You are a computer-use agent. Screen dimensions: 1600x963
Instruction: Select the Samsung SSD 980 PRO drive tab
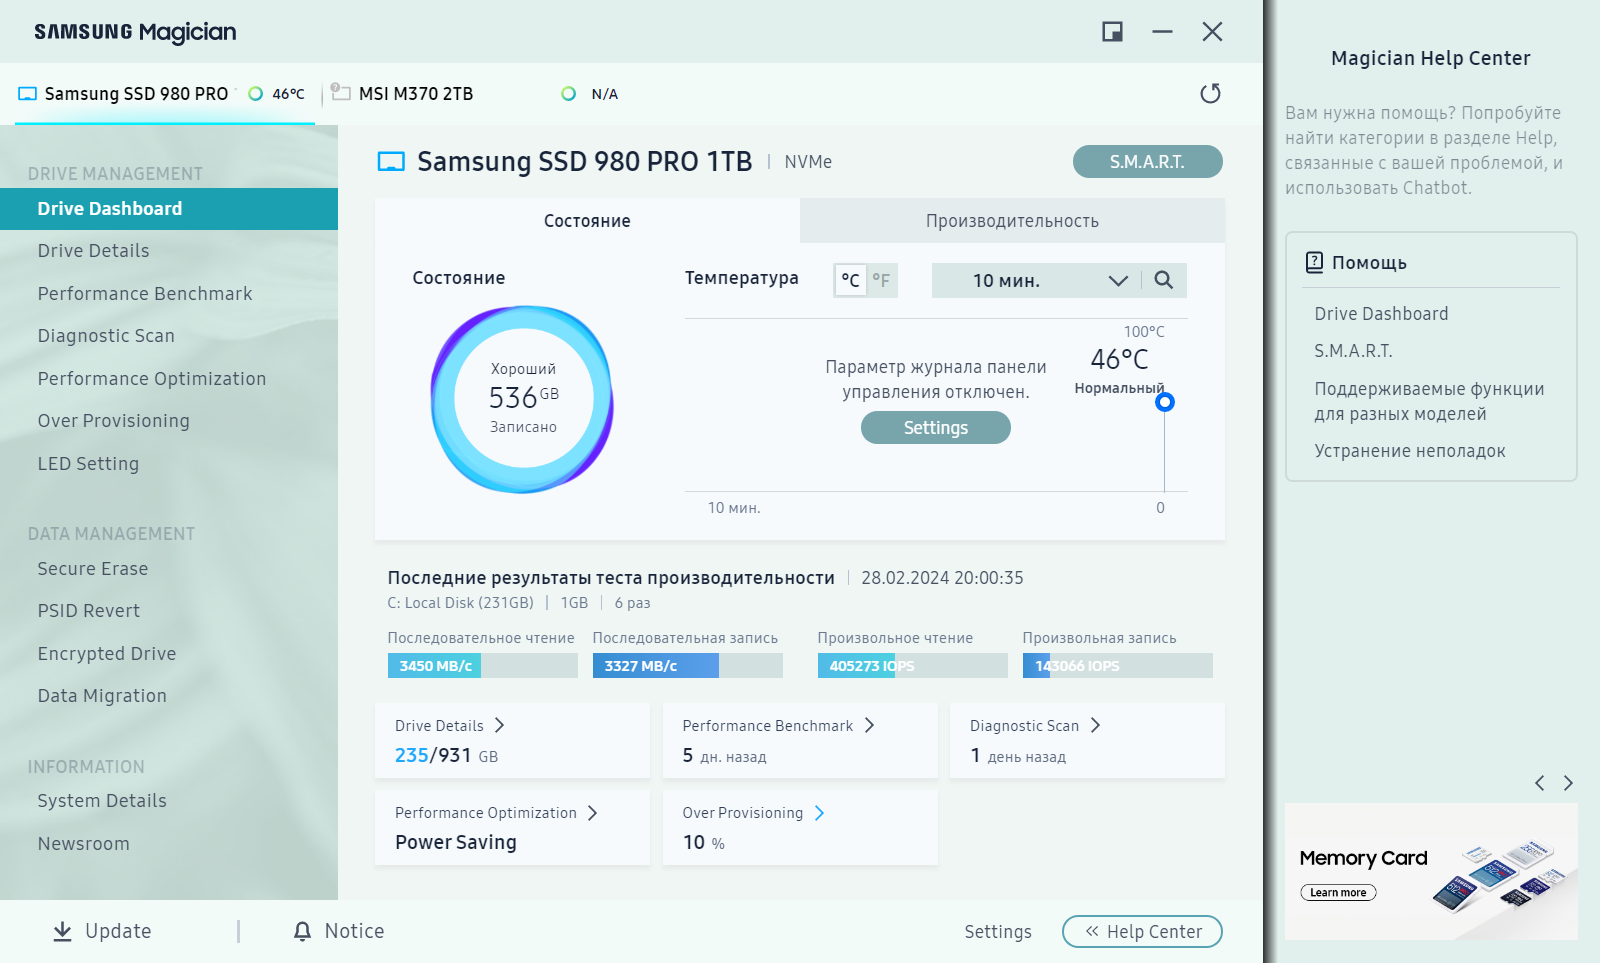pyautogui.click(x=165, y=94)
